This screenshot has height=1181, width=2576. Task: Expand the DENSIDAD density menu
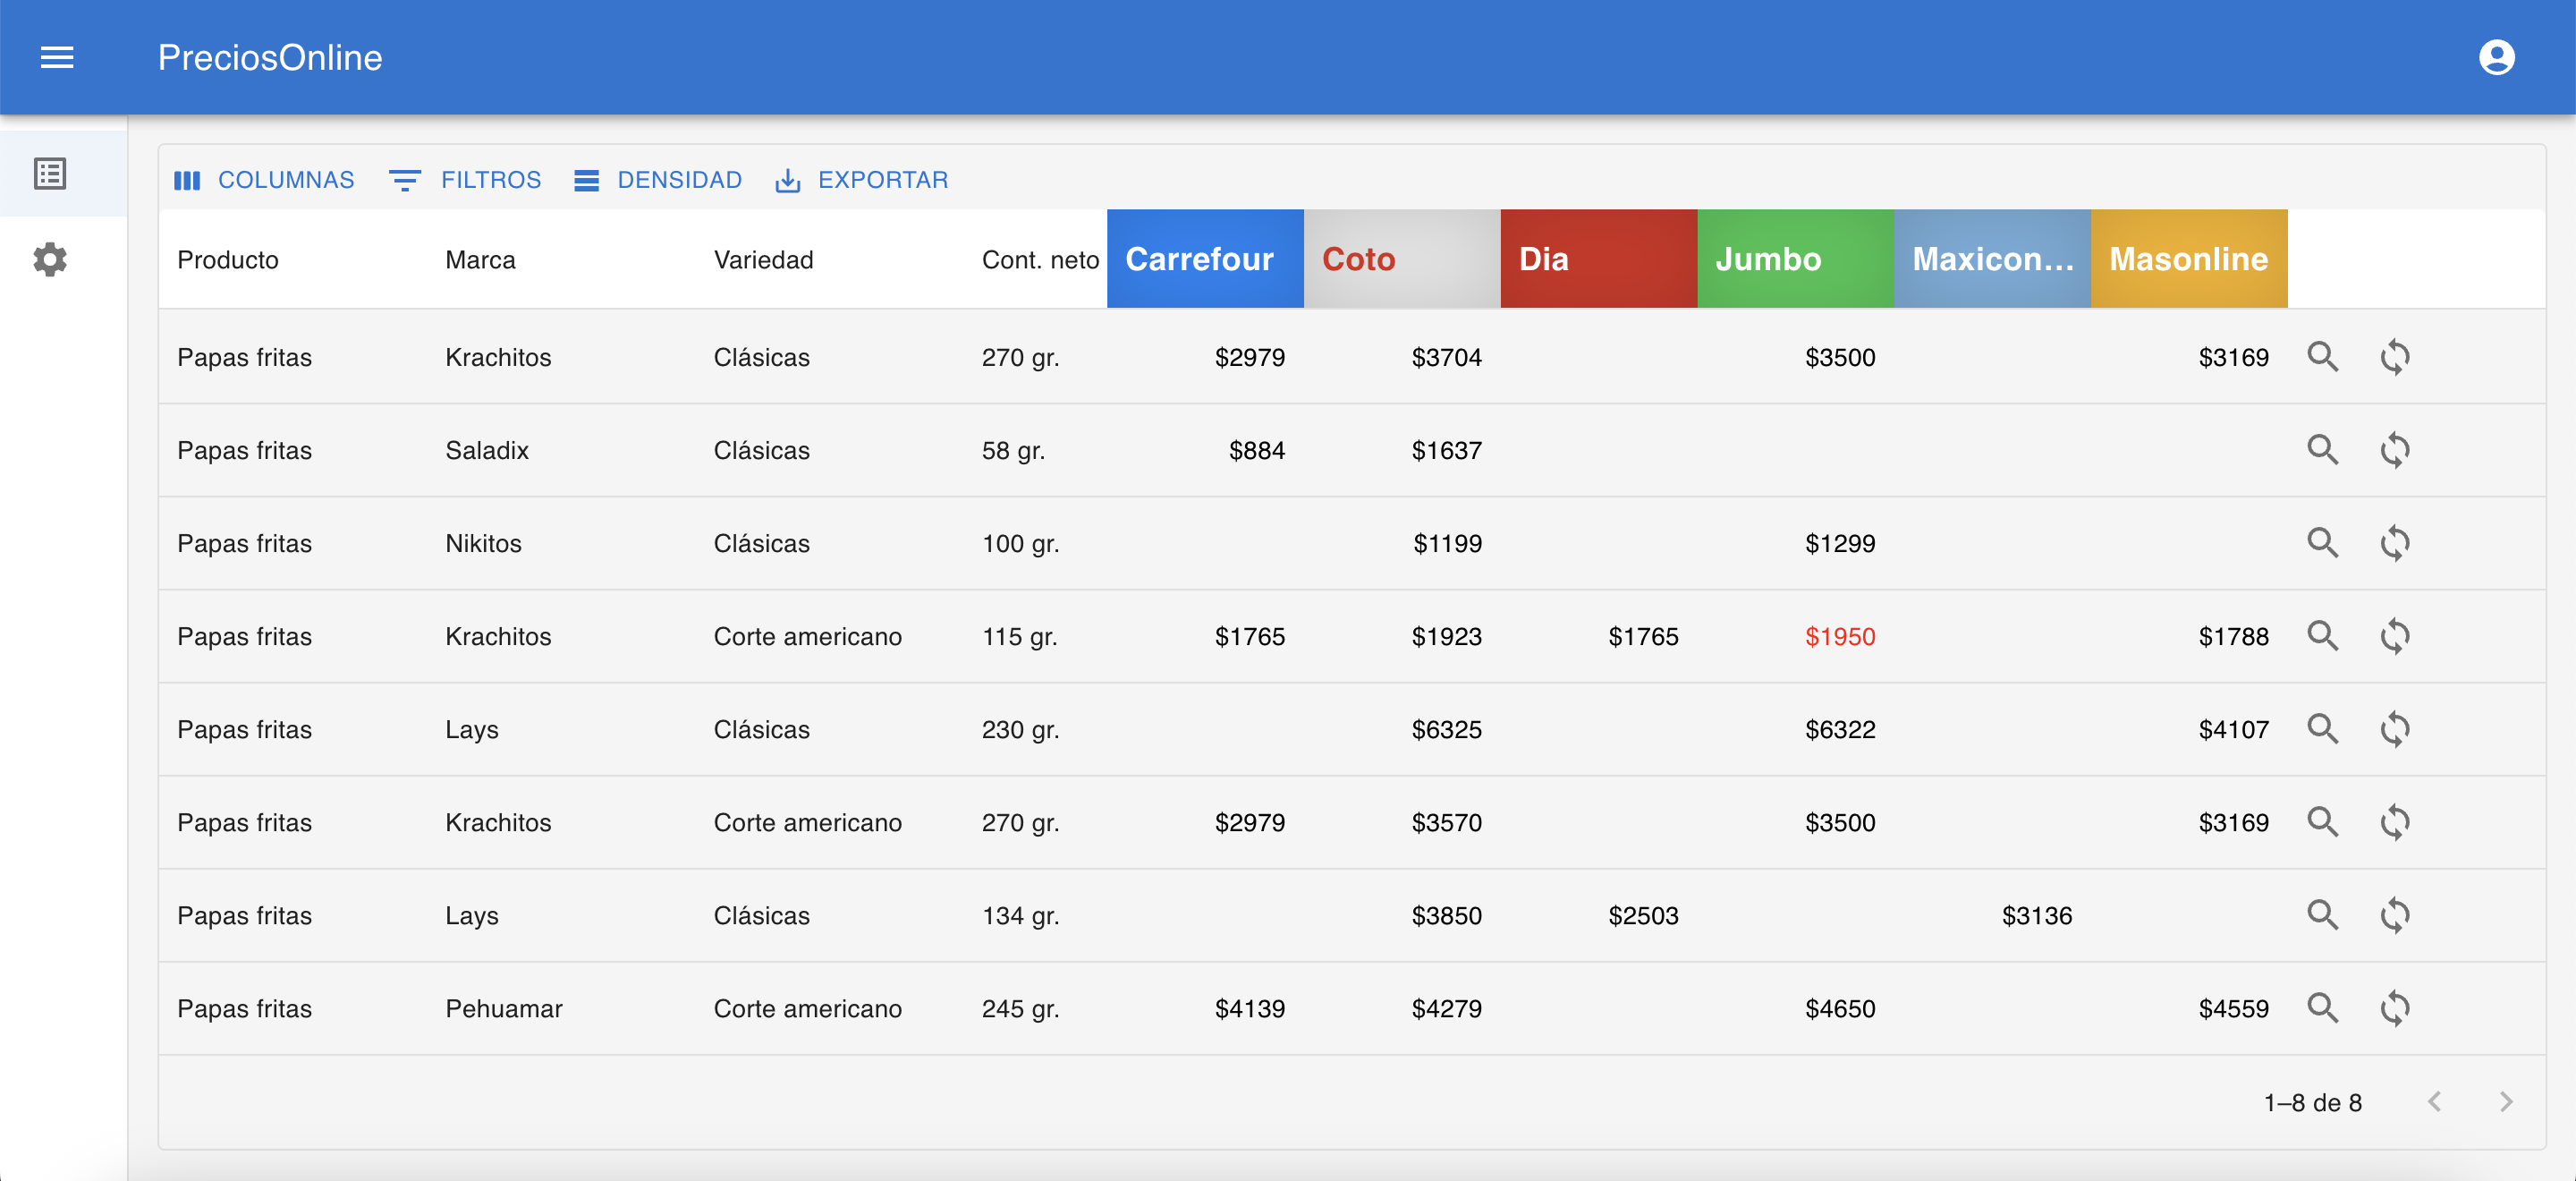point(659,180)
